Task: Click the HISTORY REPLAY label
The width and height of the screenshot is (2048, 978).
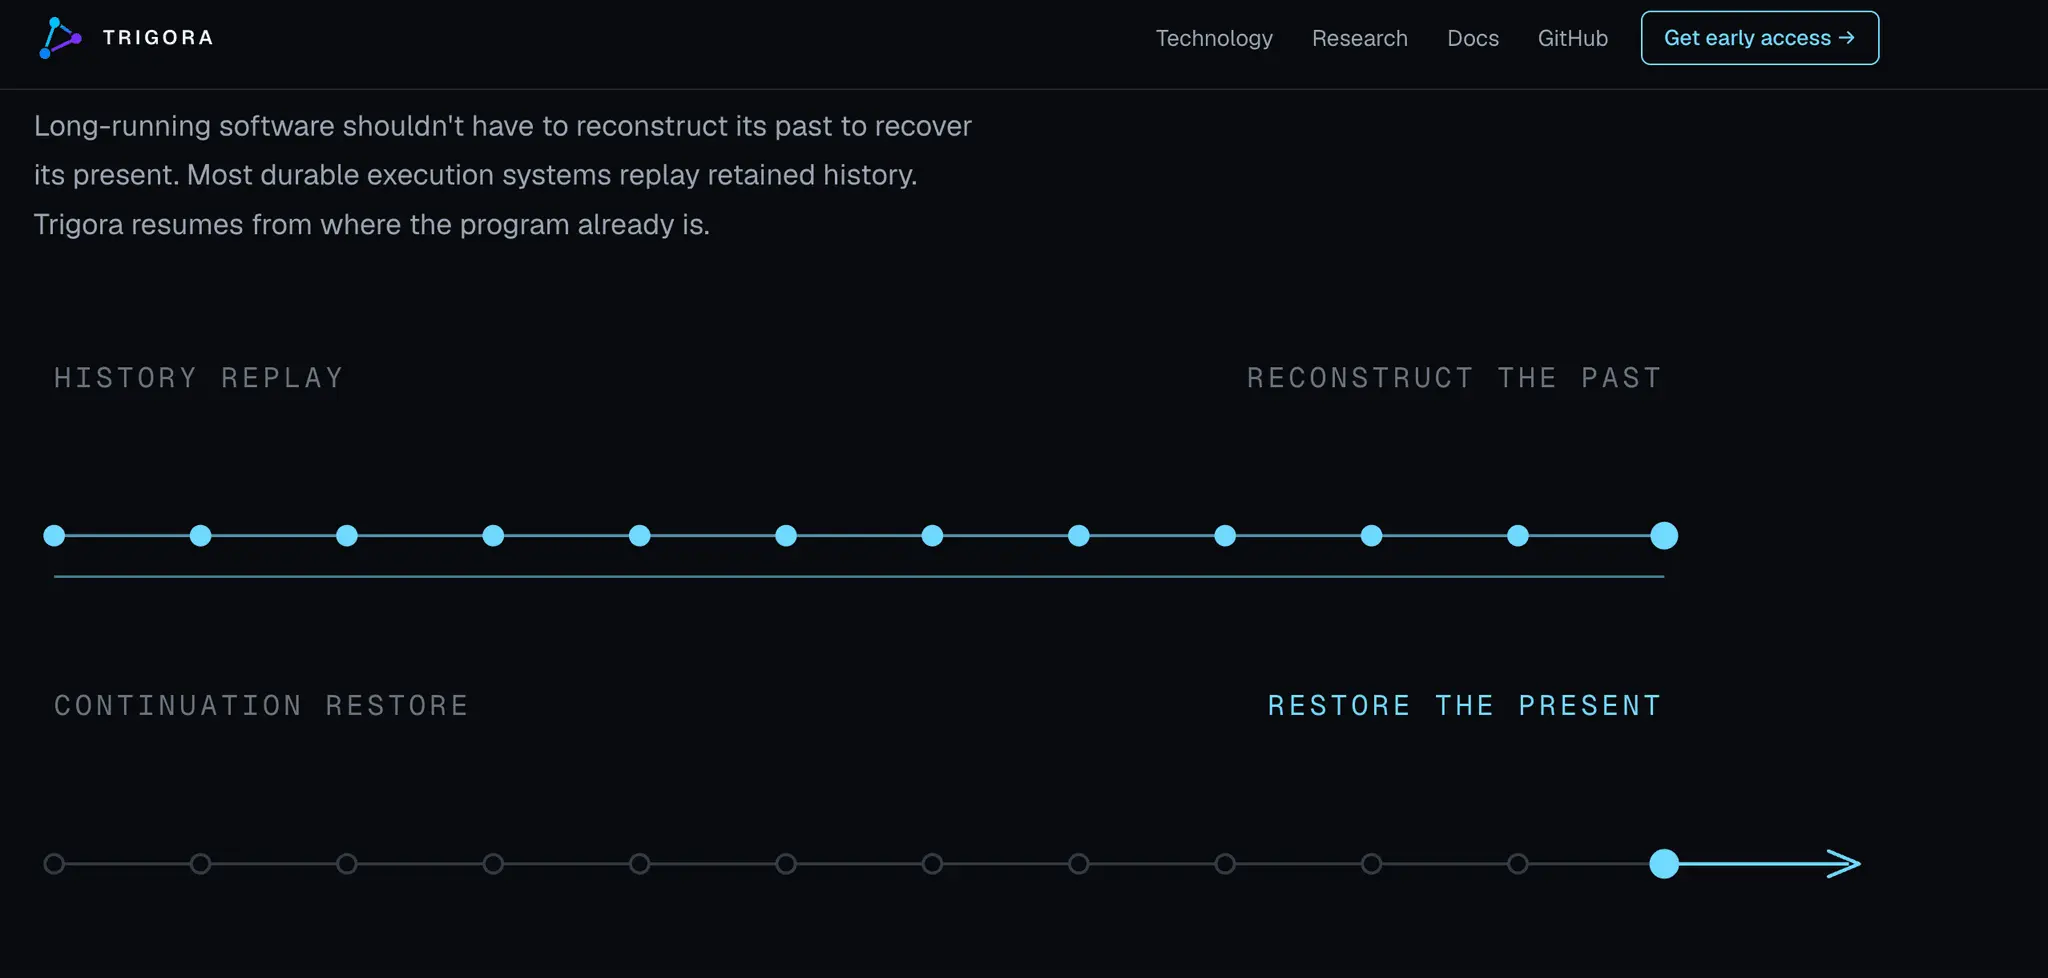Action: tap(199, 378)
